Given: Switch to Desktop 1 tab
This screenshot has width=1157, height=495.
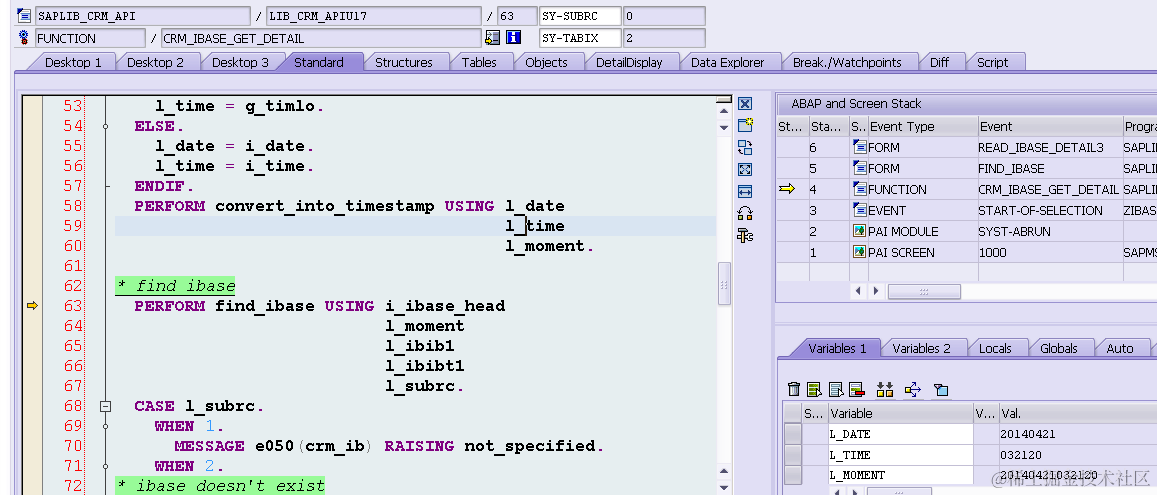Looking at the screenshot, I should [x=72, y=63].
